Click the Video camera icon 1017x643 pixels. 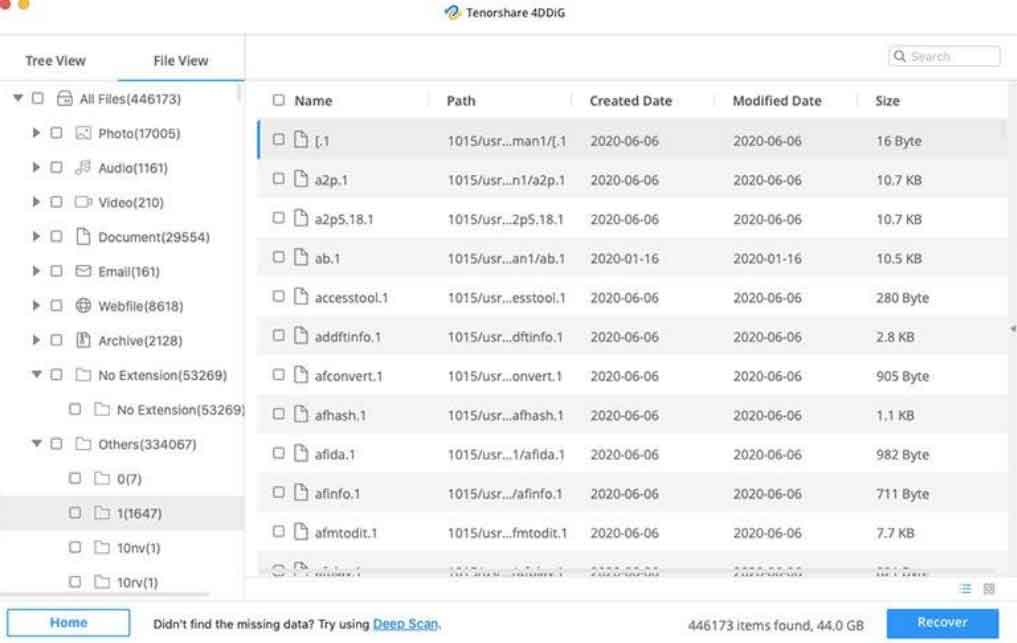pos(84,202)
